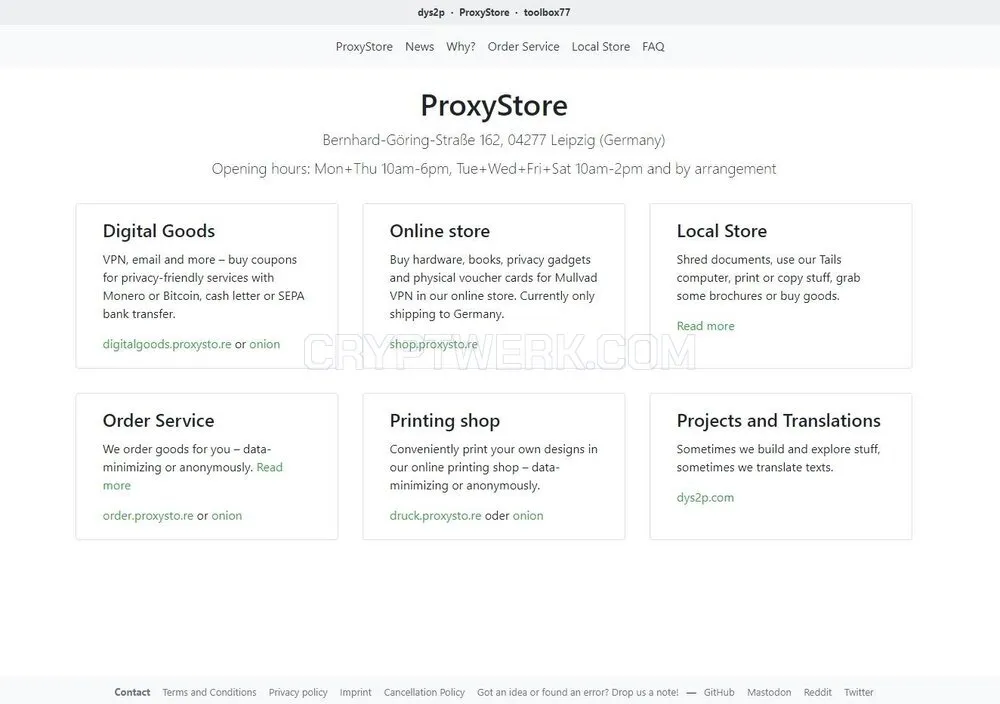The width and height of the screenshot is (1000, 704).
Task: Visit order.proxysto.re link
Action: pos(148,516)
